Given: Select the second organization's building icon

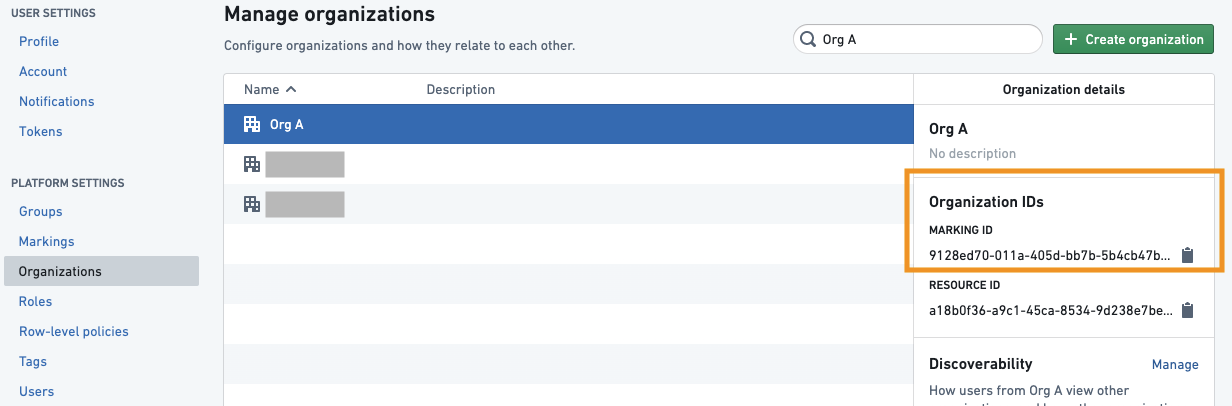Looking at the screenshot, I should click(252, 164).
